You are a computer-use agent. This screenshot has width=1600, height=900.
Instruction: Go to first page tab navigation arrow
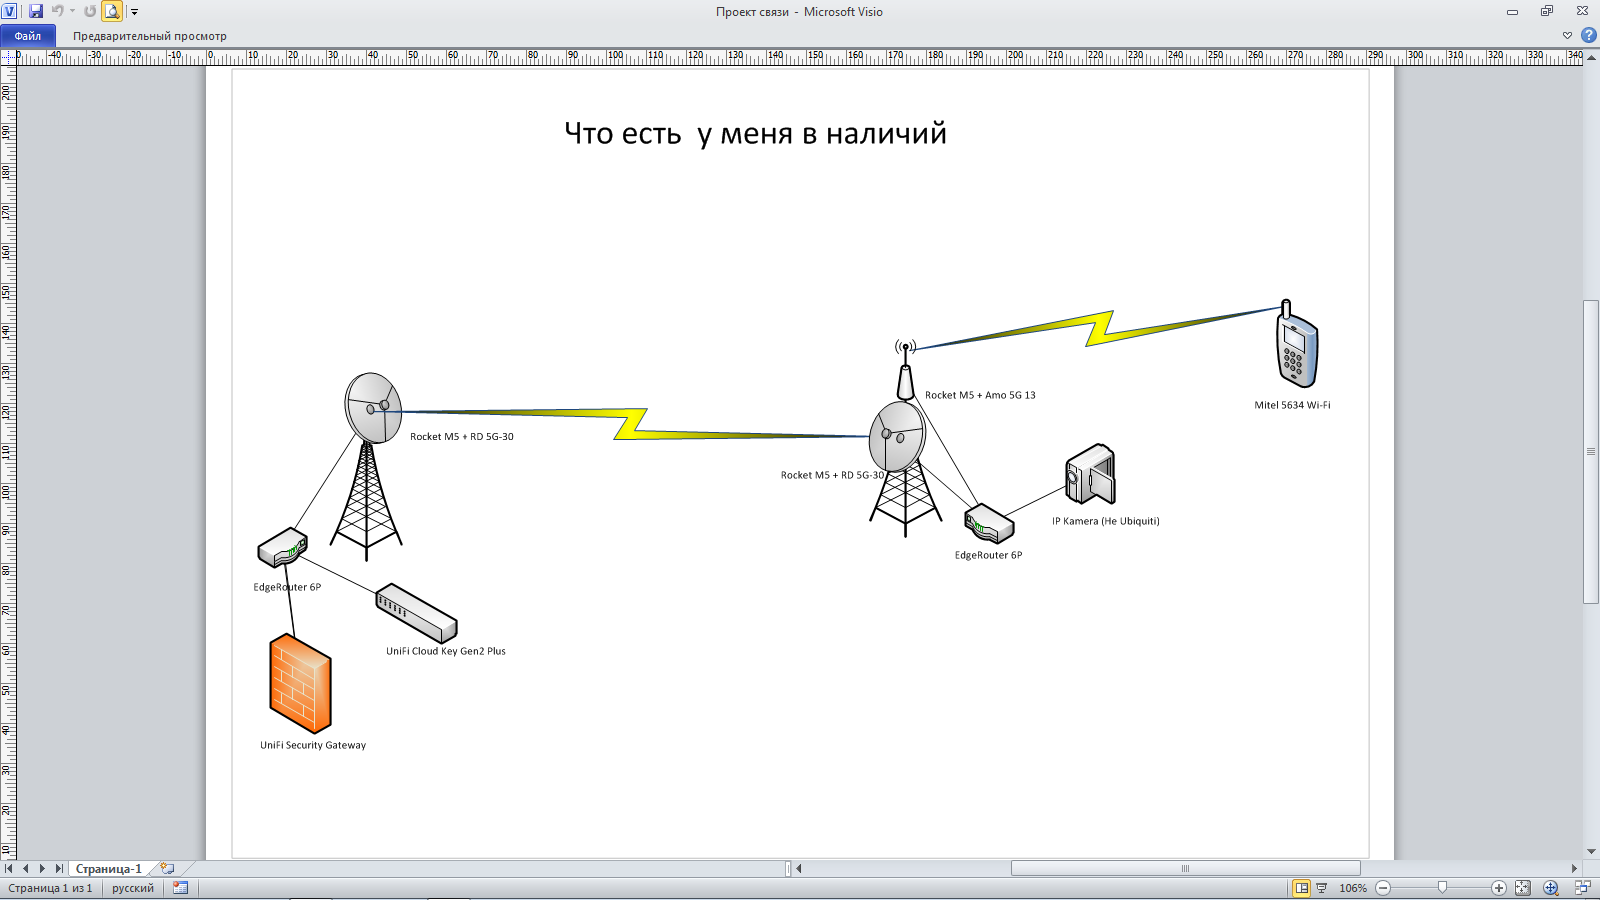coord(10,869)
